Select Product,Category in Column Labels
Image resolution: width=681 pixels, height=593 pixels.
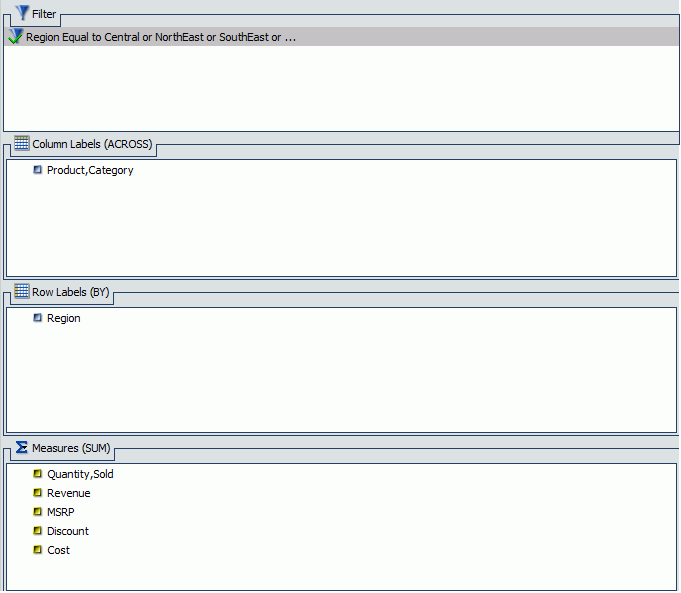(90, 170)
